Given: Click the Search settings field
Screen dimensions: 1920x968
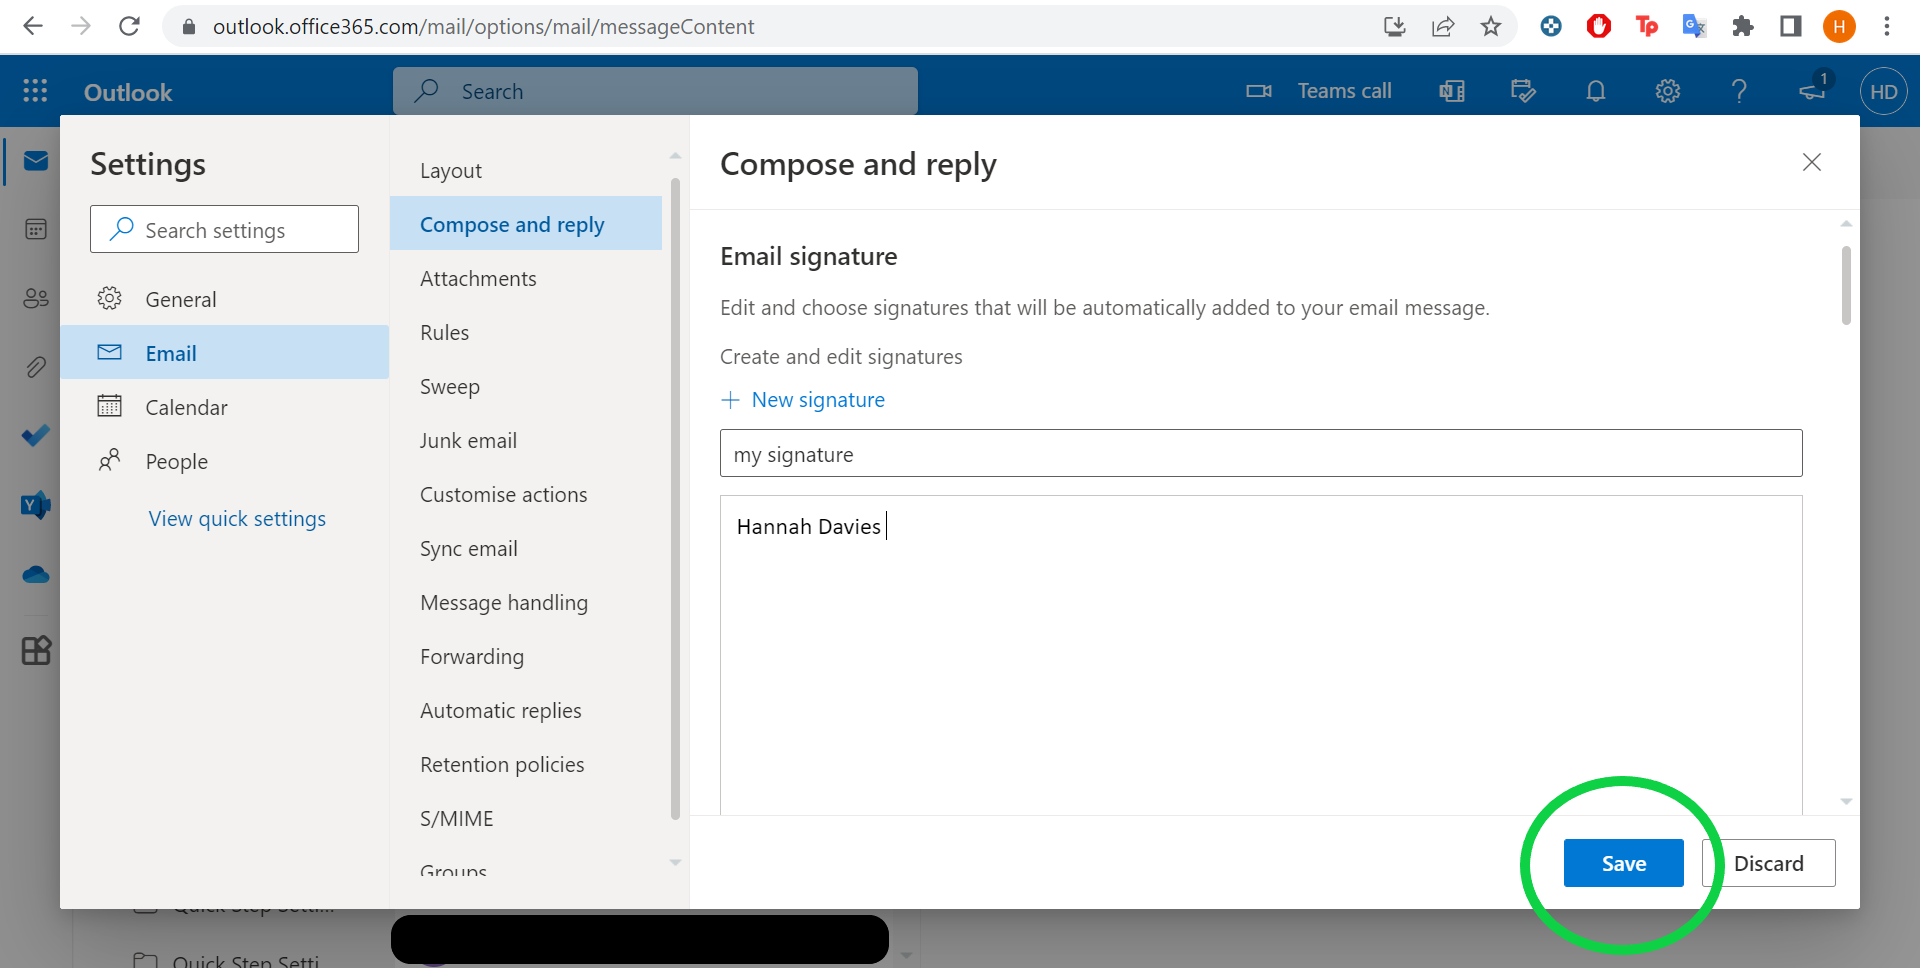Looking at the screenshot, I should [224, 229].
